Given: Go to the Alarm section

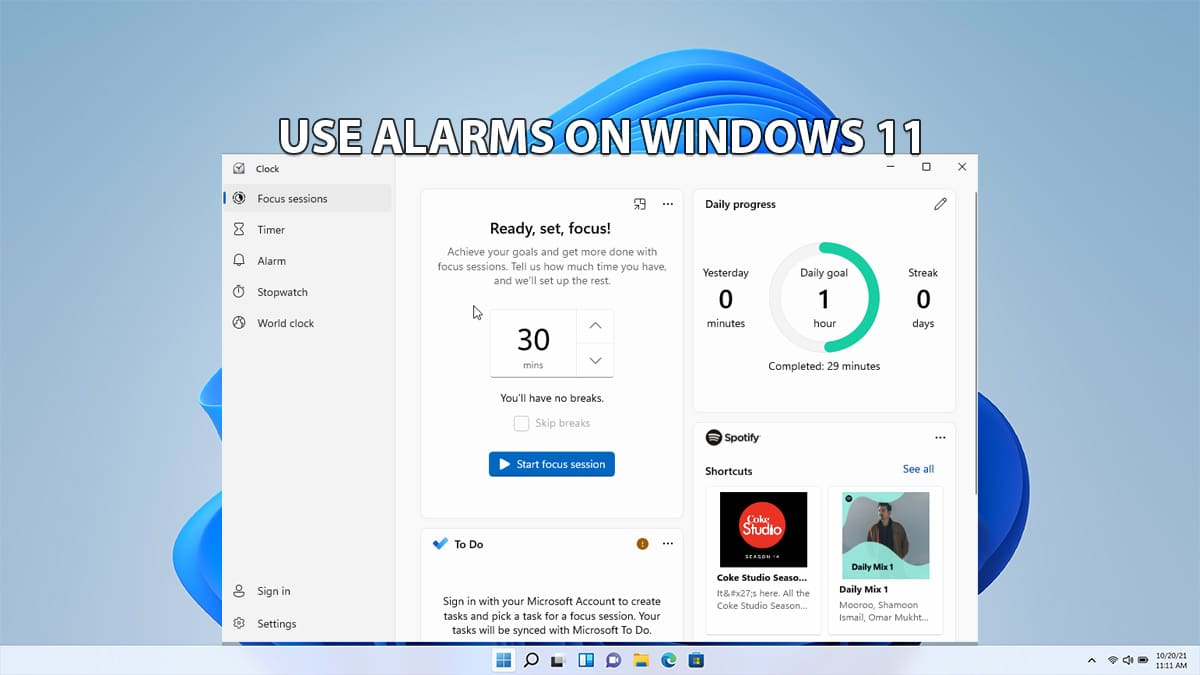Looking at the screenshot, I should pyautogui.click(x=308, y=260).
